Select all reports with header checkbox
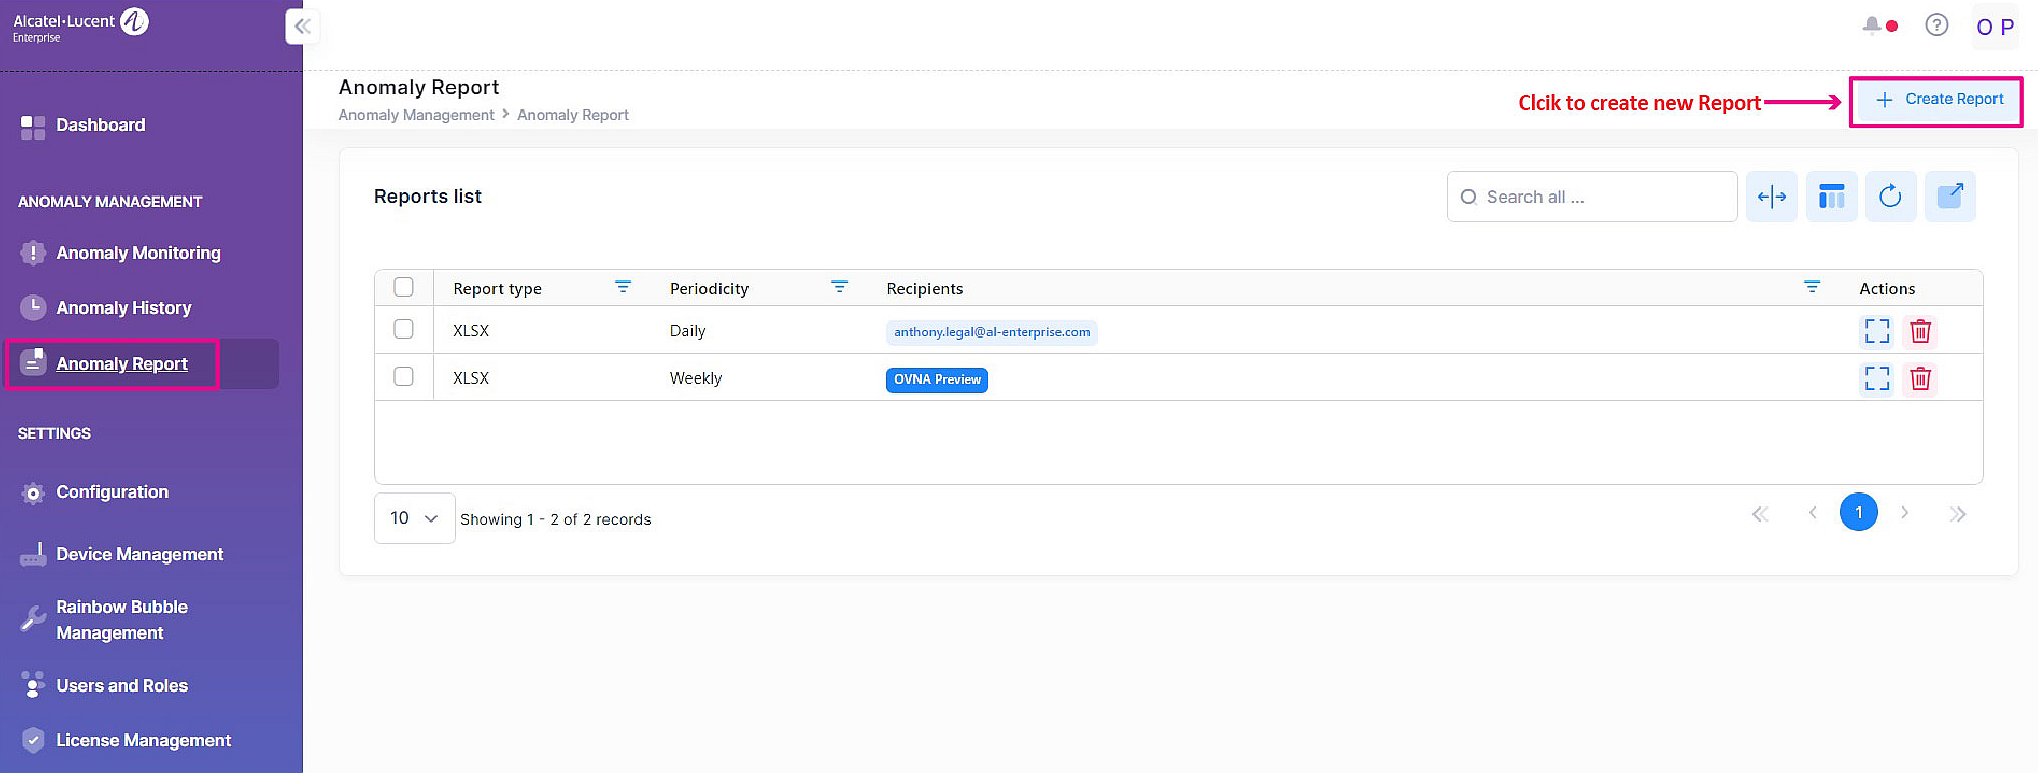The height and width of the screenshot is (773, 2038). (x=404, y=288)
